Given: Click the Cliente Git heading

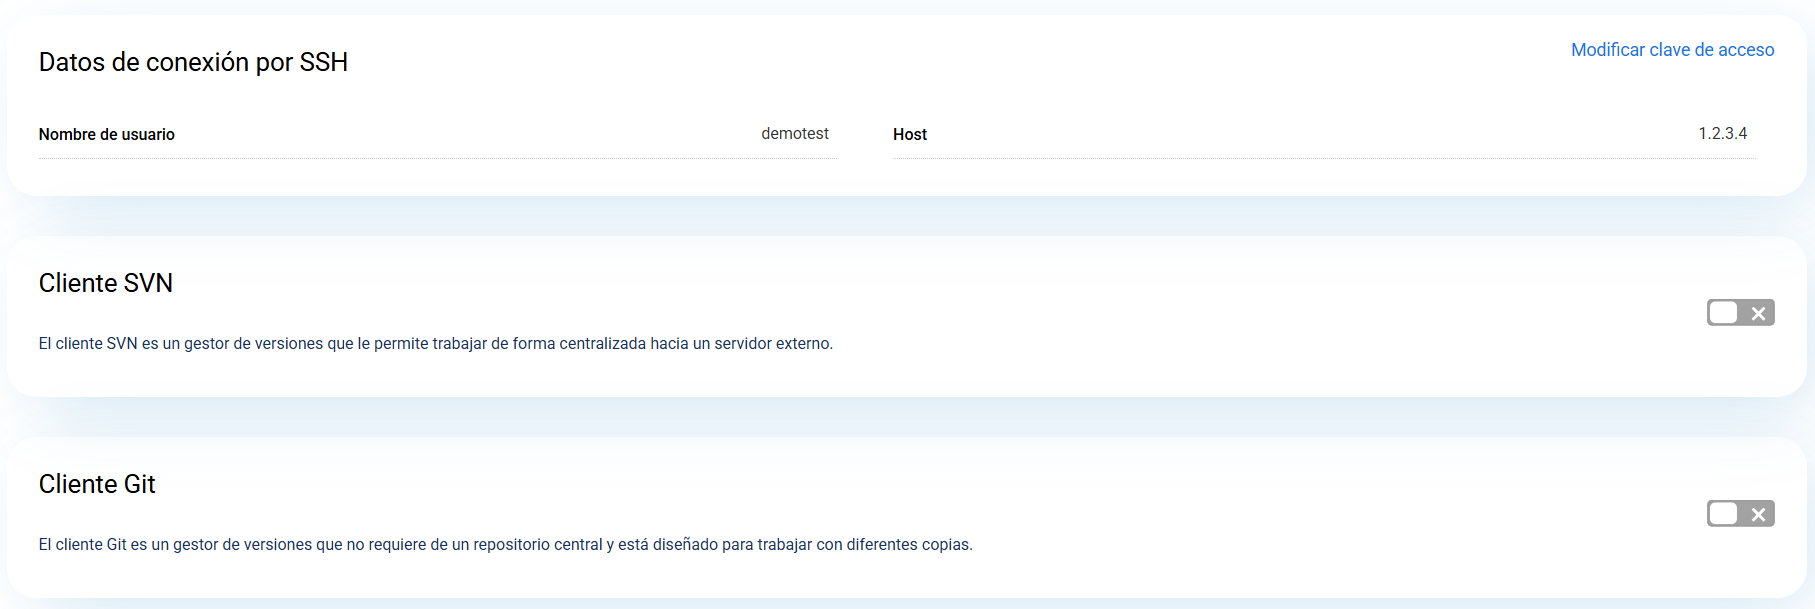Looking at the screenshot, I should 97,485.
